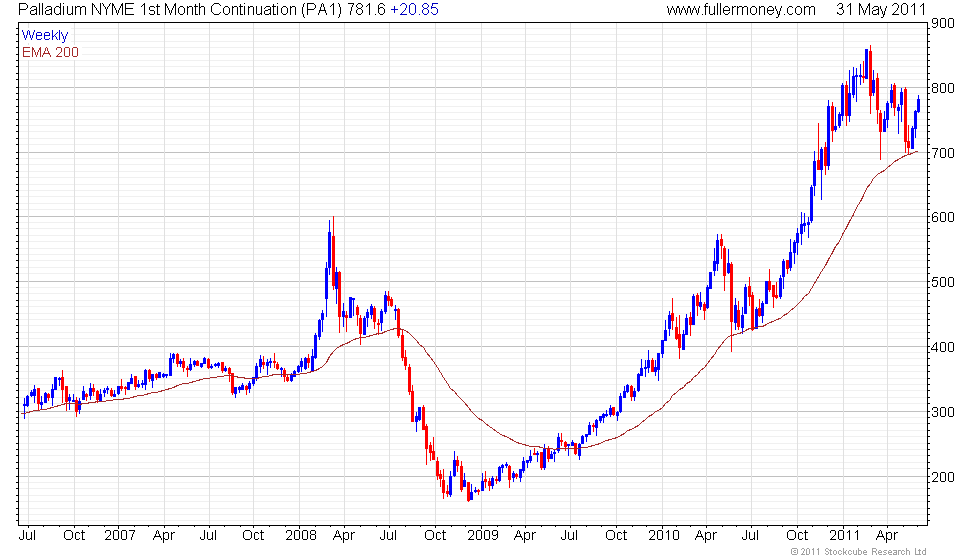Select the 600 price axis label
This screenshot has height=560, width=980.
942,218
